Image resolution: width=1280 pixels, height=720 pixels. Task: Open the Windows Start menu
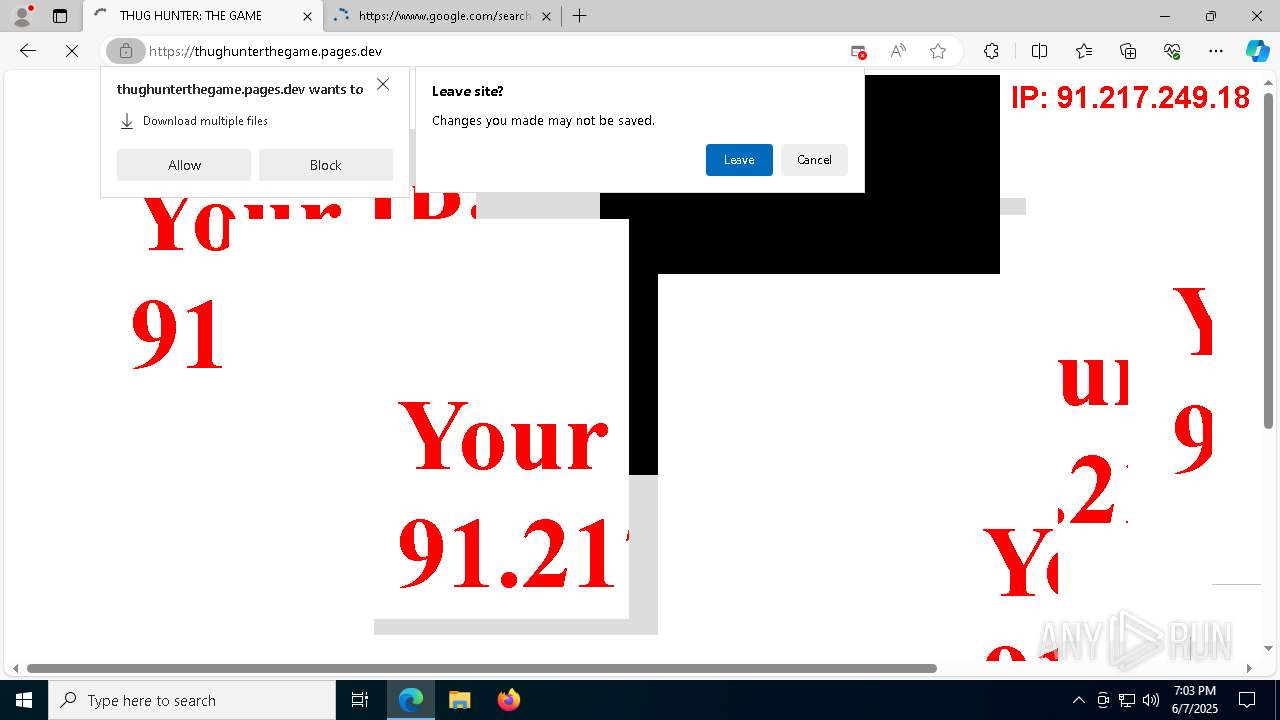[24, 700]
